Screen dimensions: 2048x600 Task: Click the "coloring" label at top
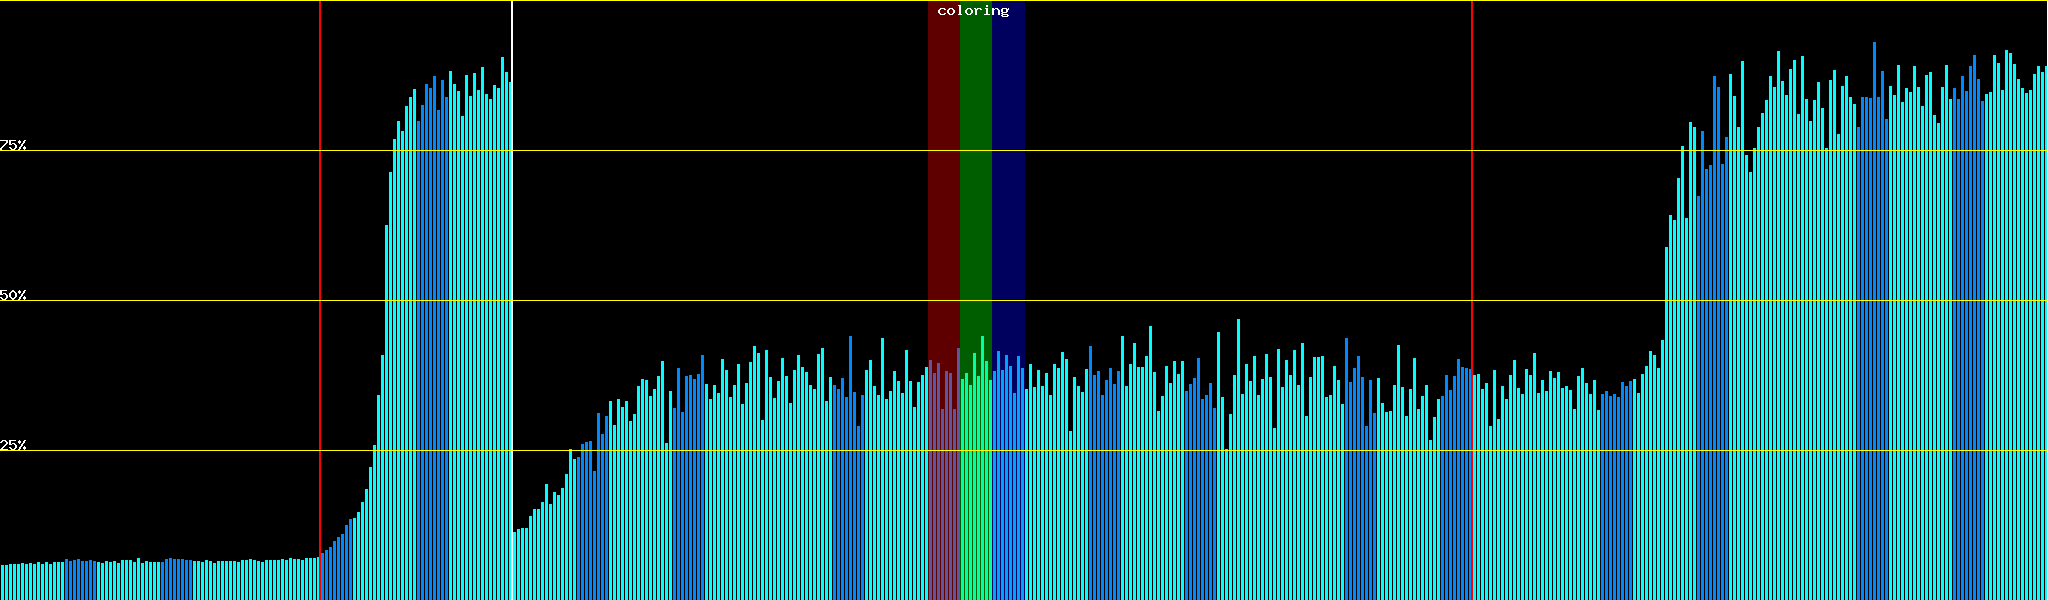pyautogui.click(x=973, y=11)
